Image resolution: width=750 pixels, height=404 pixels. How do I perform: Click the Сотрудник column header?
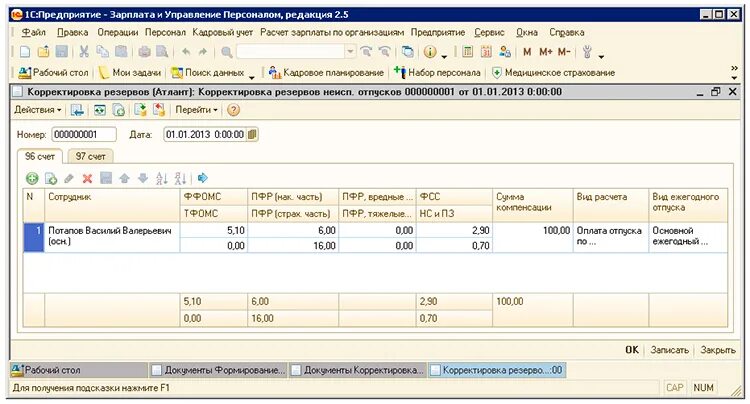[x=112, y=205]
